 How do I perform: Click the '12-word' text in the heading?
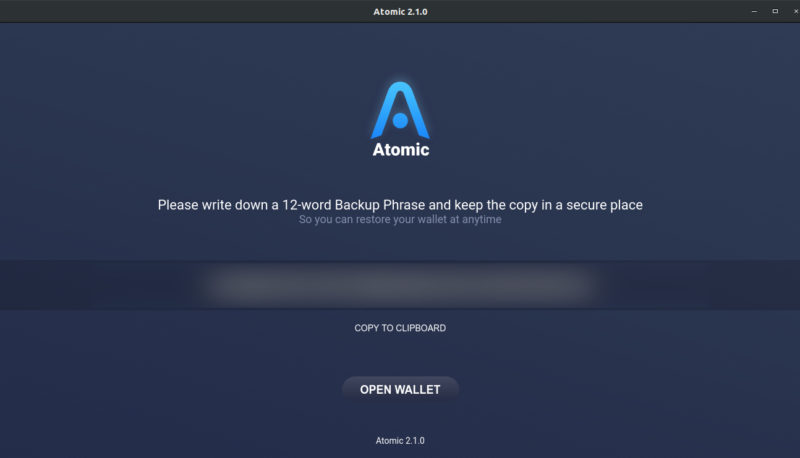click(307, 205)
